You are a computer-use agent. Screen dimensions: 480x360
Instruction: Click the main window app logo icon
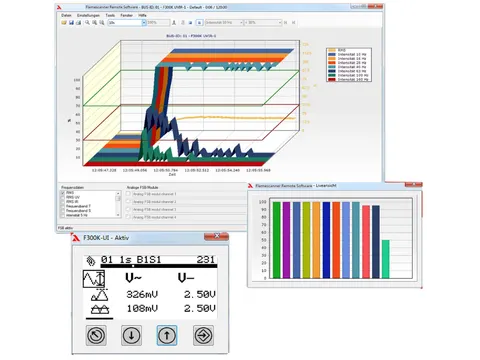pyautogui.click(x=59, y=7)
